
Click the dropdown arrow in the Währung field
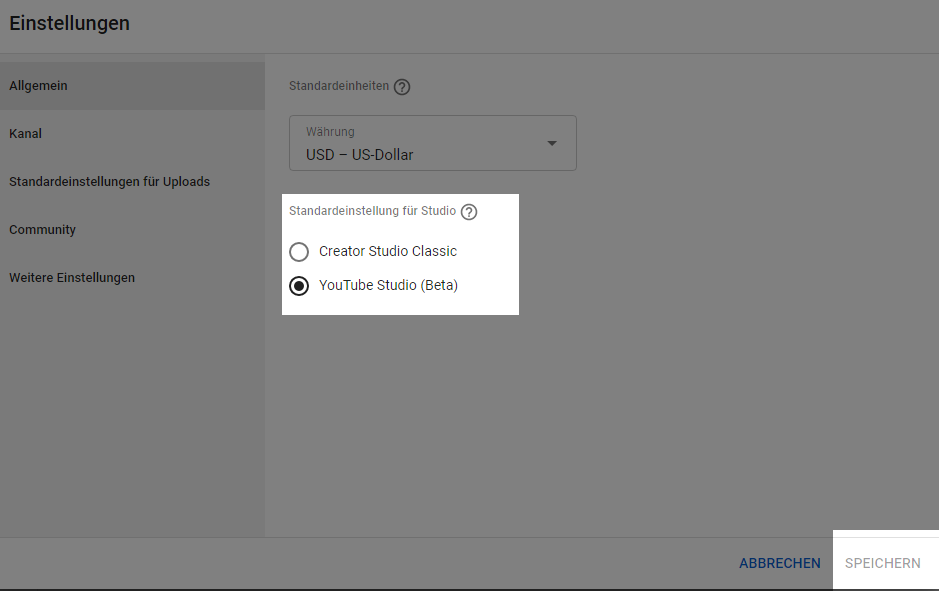point(552,143)
